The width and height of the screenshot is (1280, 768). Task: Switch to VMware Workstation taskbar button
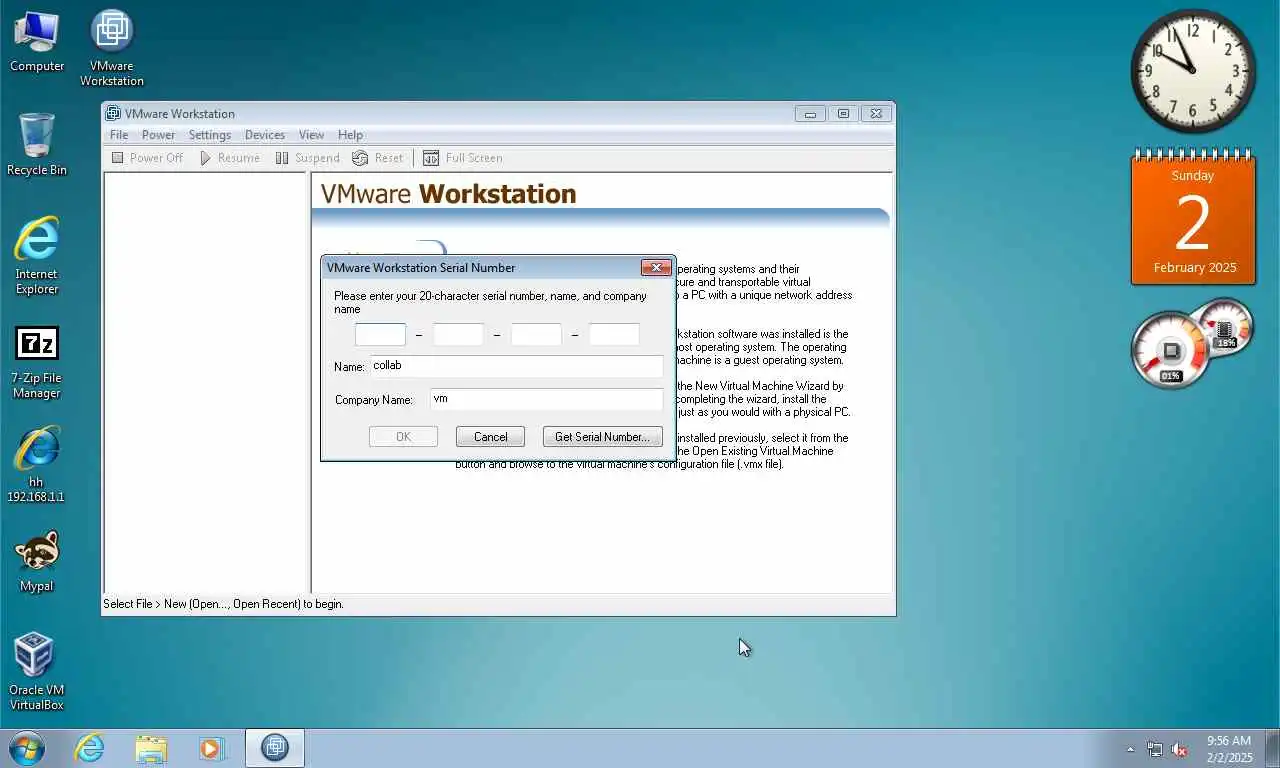(x=274, y=748)
